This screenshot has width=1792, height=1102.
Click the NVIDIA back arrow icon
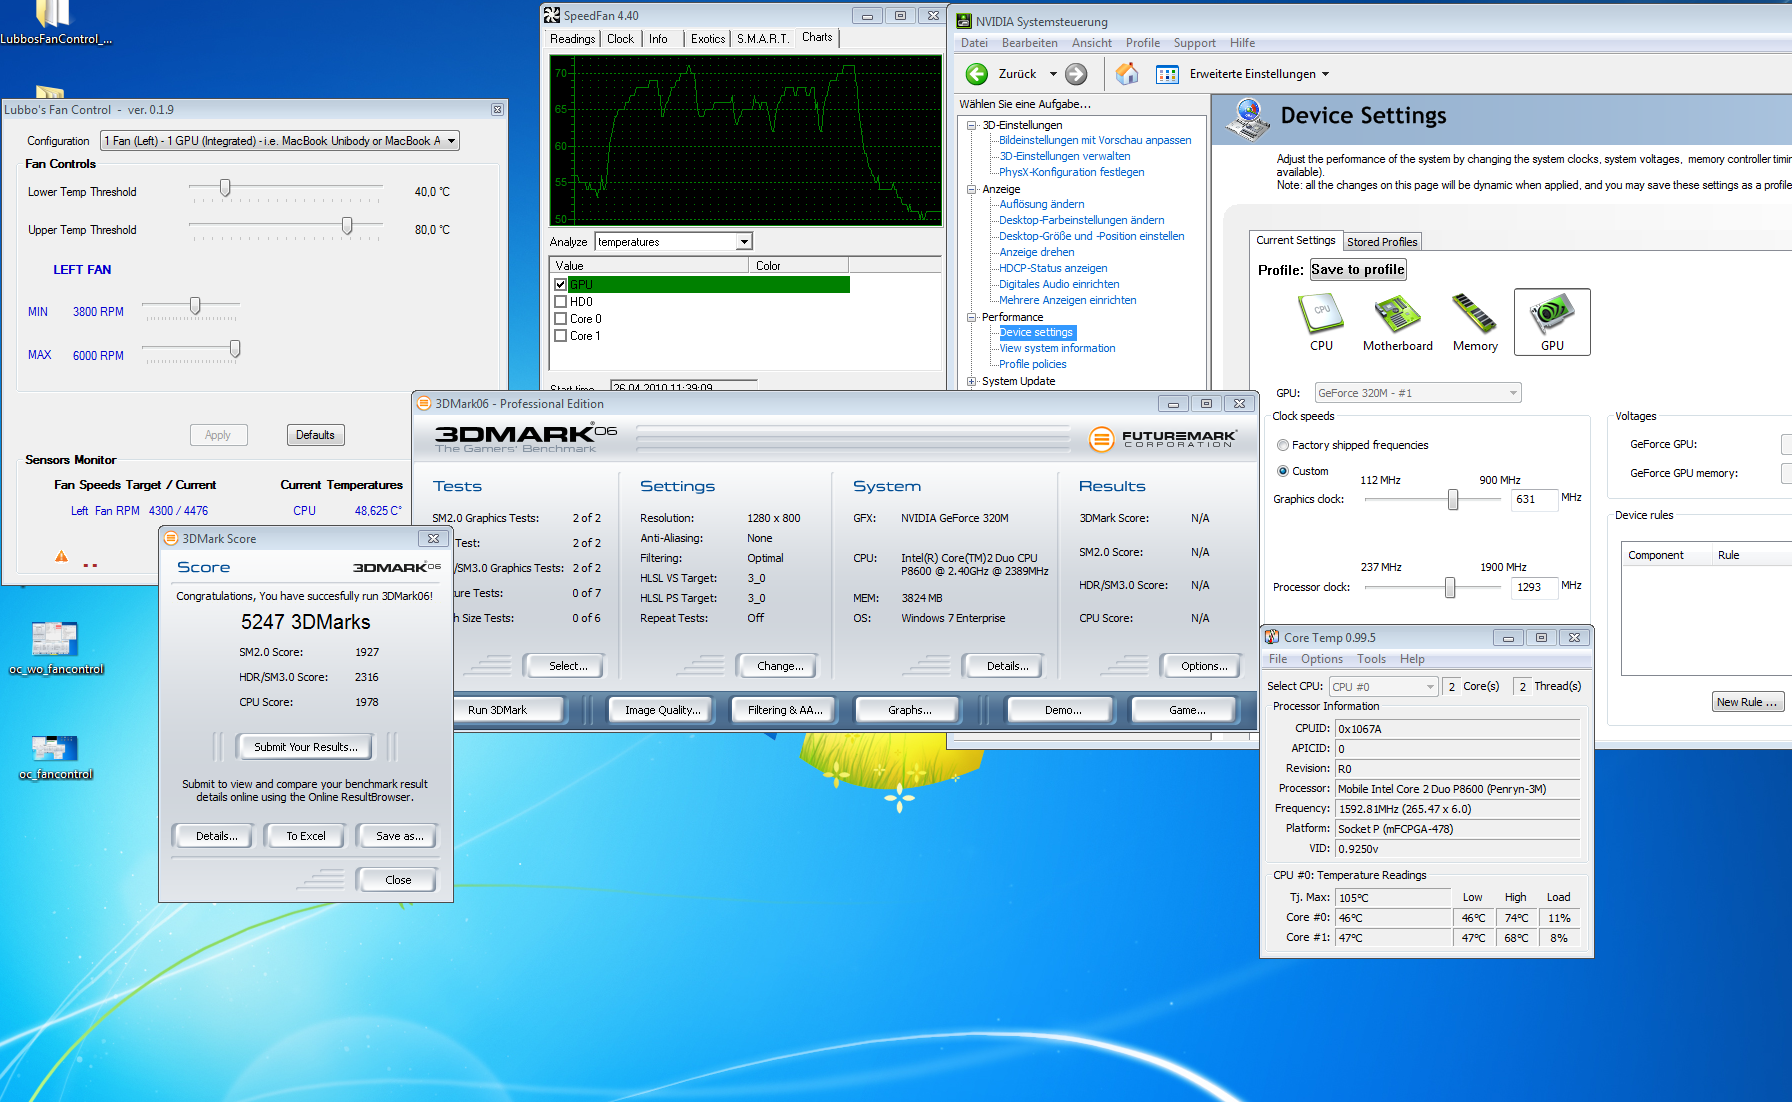click(x=977, y=74)
